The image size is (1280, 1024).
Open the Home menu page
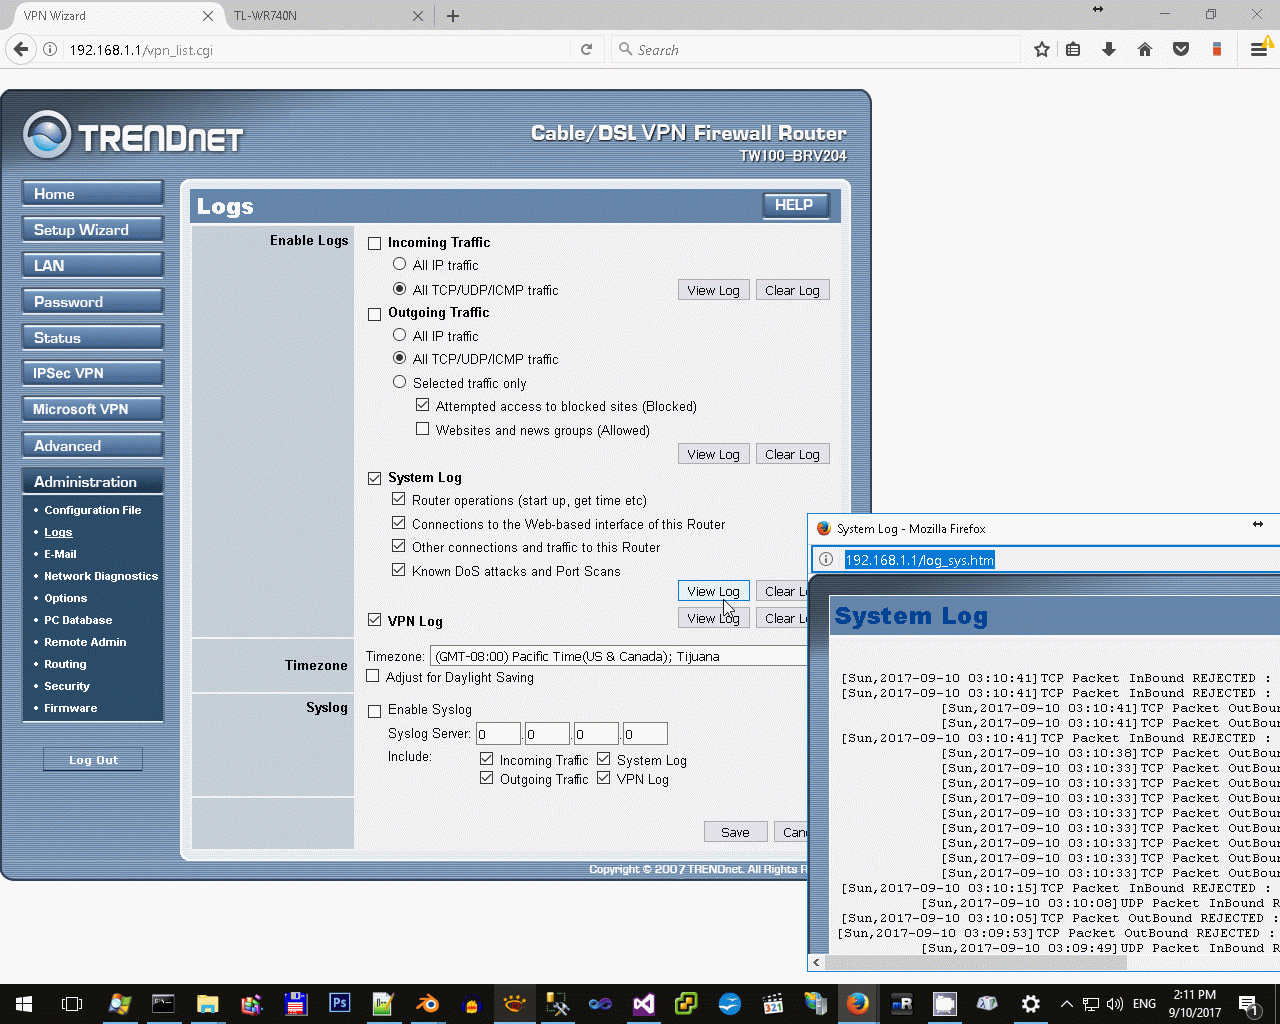93,194
